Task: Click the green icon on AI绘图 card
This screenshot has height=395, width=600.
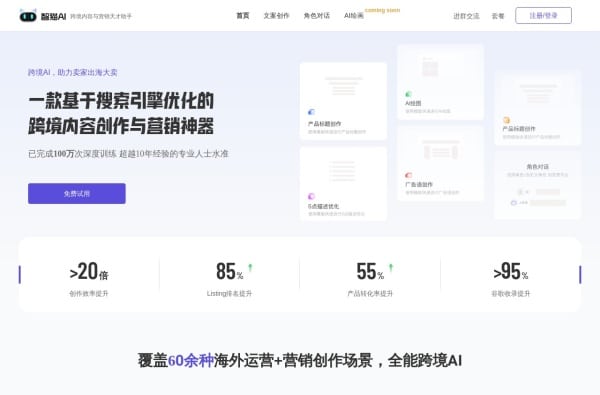Action: (408, 94)
